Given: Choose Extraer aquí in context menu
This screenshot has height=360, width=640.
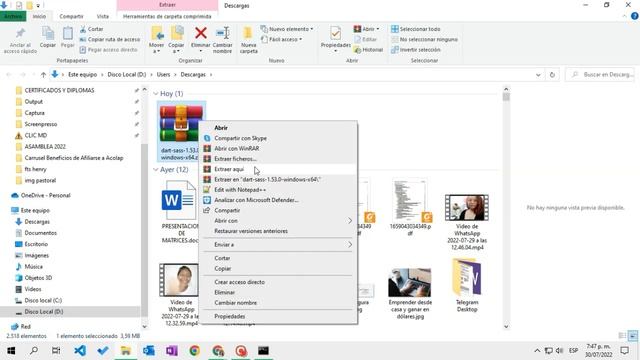Looking at the screenshot, I should pos(278,169).
